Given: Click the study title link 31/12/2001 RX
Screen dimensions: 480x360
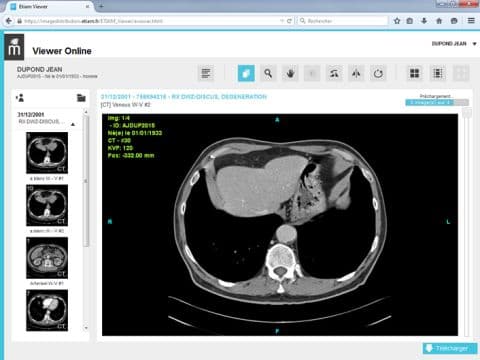Looking at the screenshot, I should tap(184, 97).
